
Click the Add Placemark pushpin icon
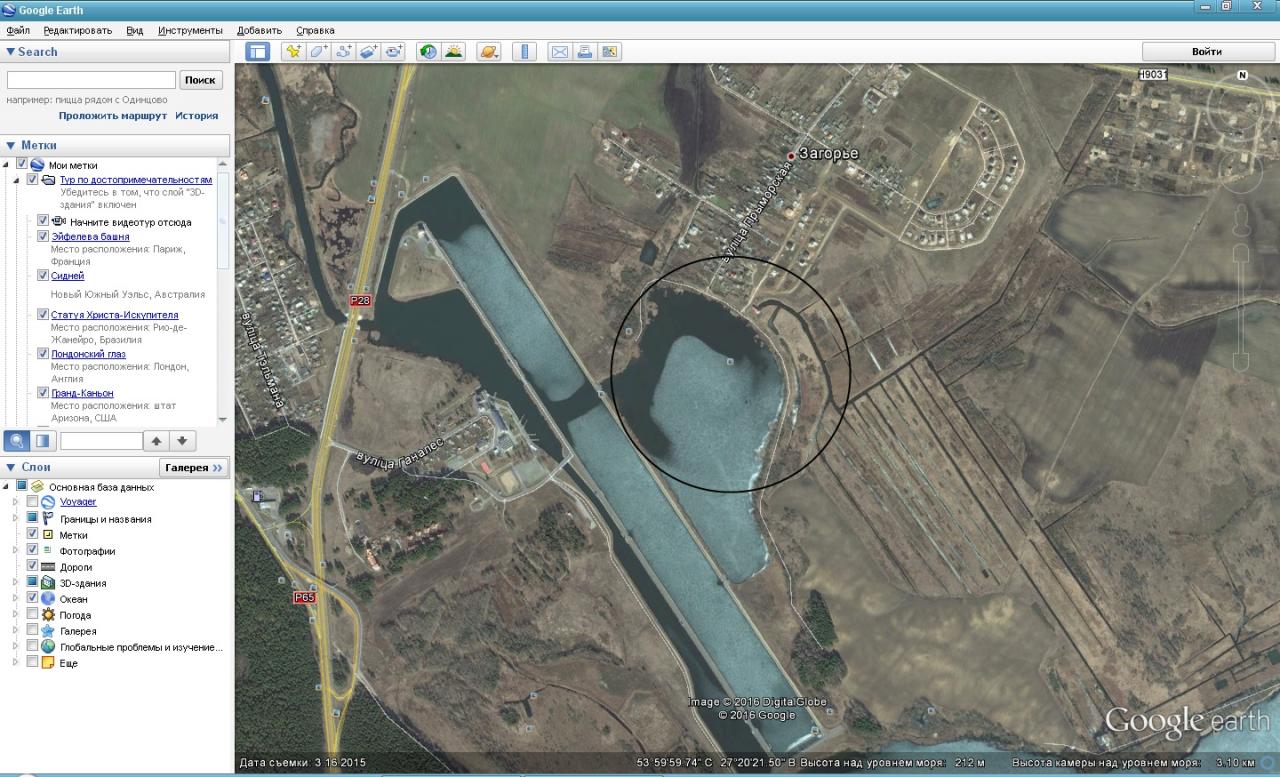pyautogui.click(x=294, y=52)
